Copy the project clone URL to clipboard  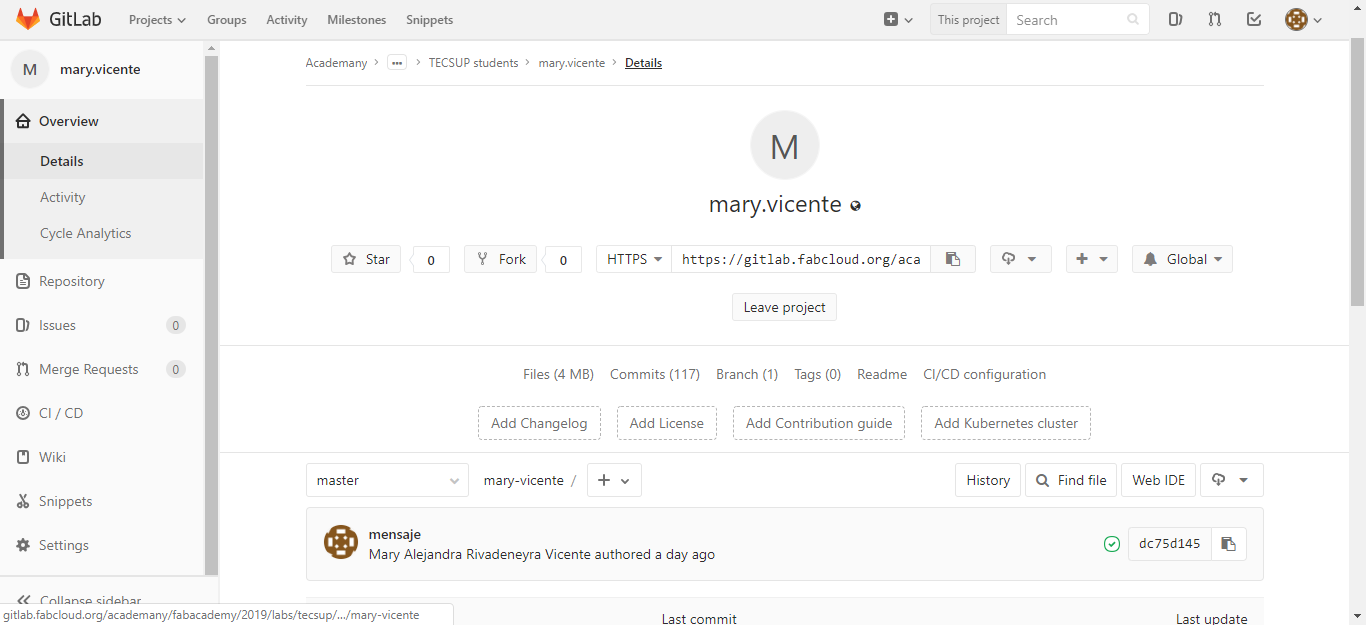click(953, 259)
